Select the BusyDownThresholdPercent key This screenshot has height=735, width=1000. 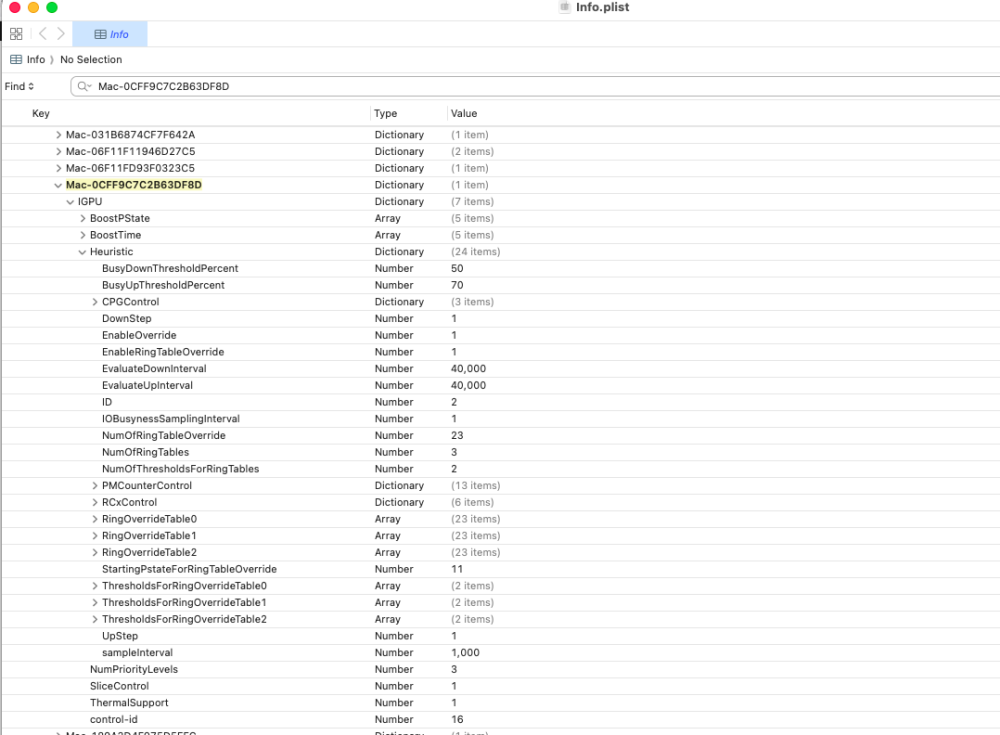pyautogui.click(x=170, y=269)
